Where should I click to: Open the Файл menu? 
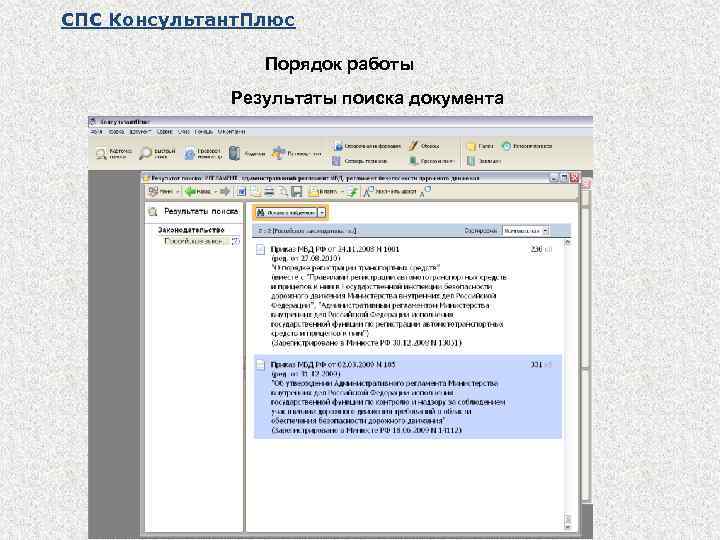tap(96, 132)
